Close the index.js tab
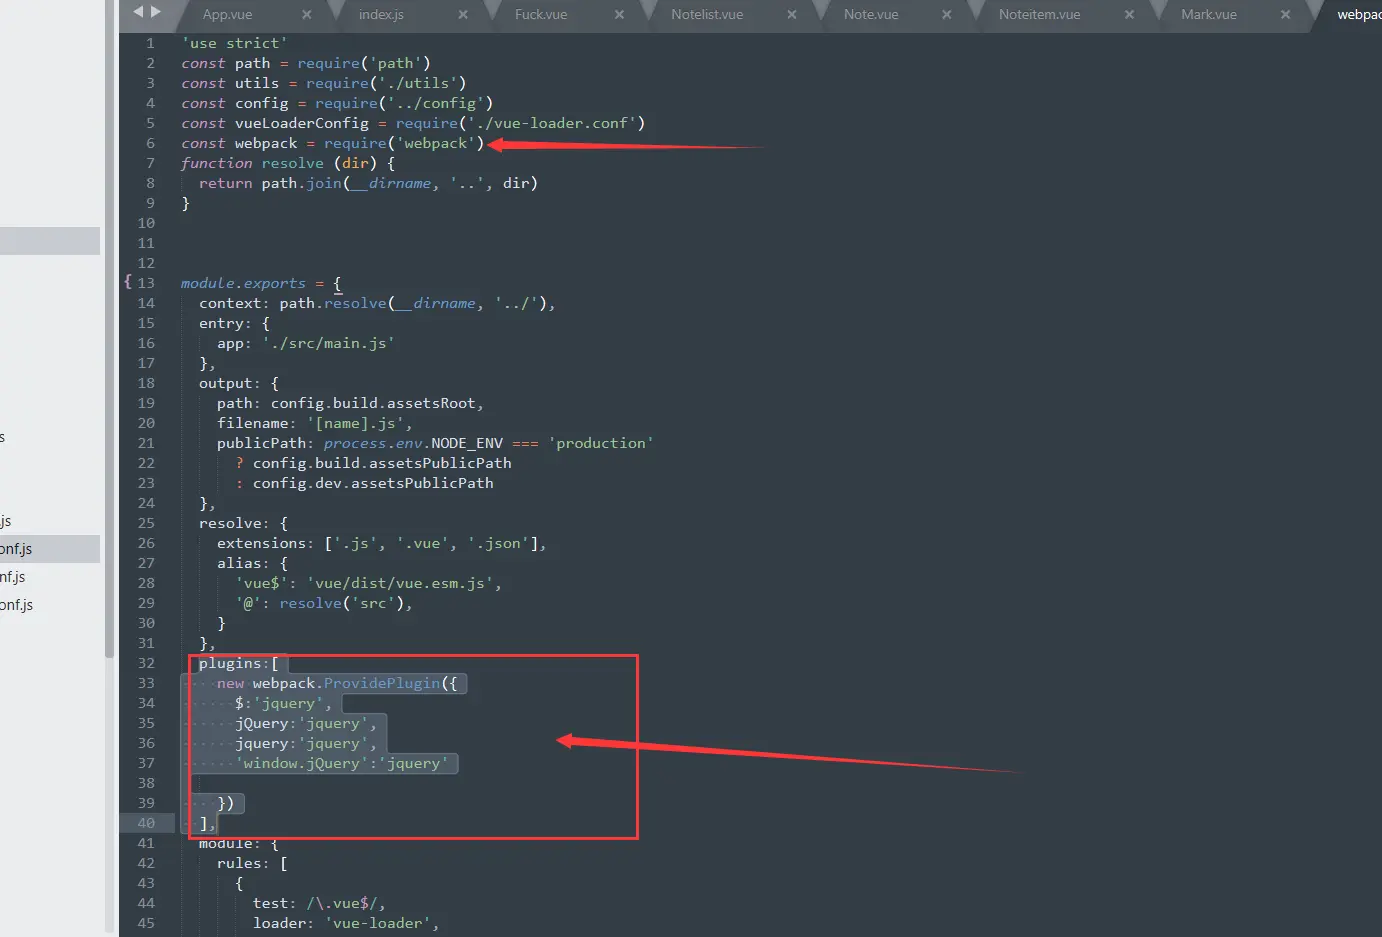The image size is (1382, 937). coord(463,14)
